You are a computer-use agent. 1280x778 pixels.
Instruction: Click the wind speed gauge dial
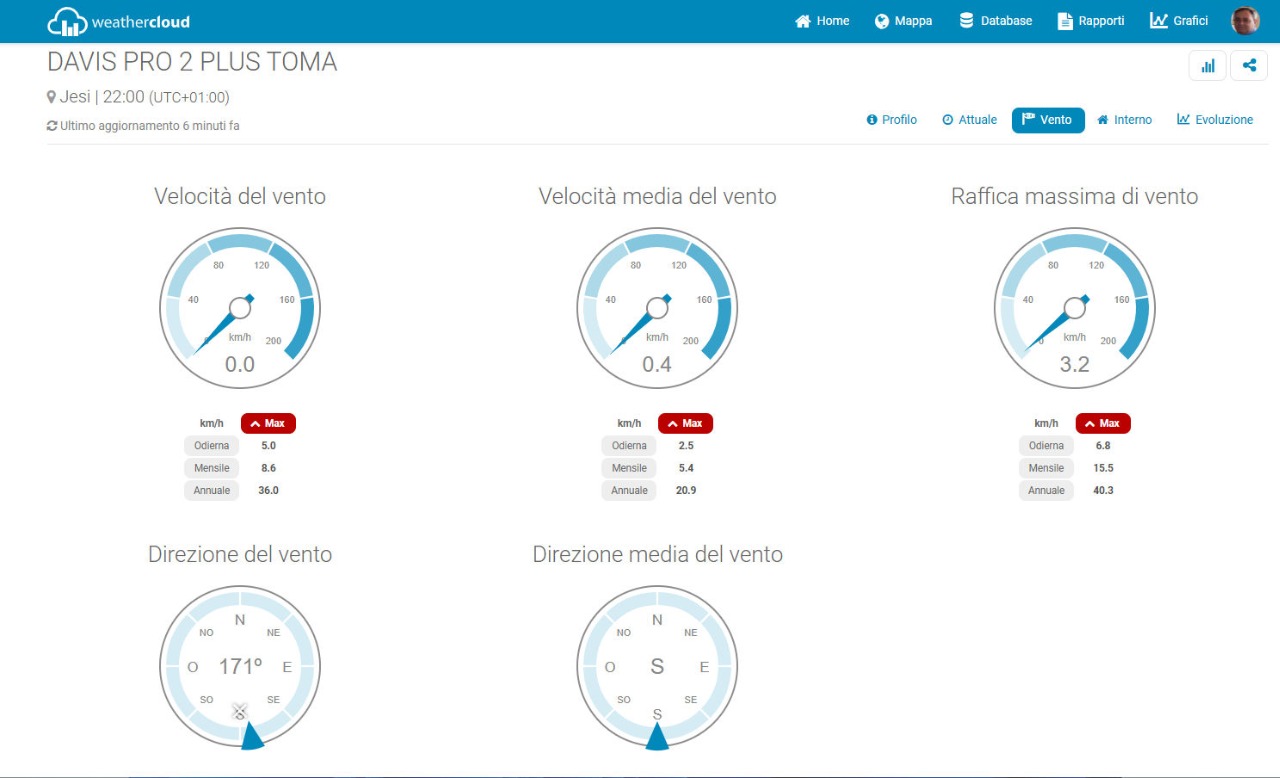click(240, 308)
